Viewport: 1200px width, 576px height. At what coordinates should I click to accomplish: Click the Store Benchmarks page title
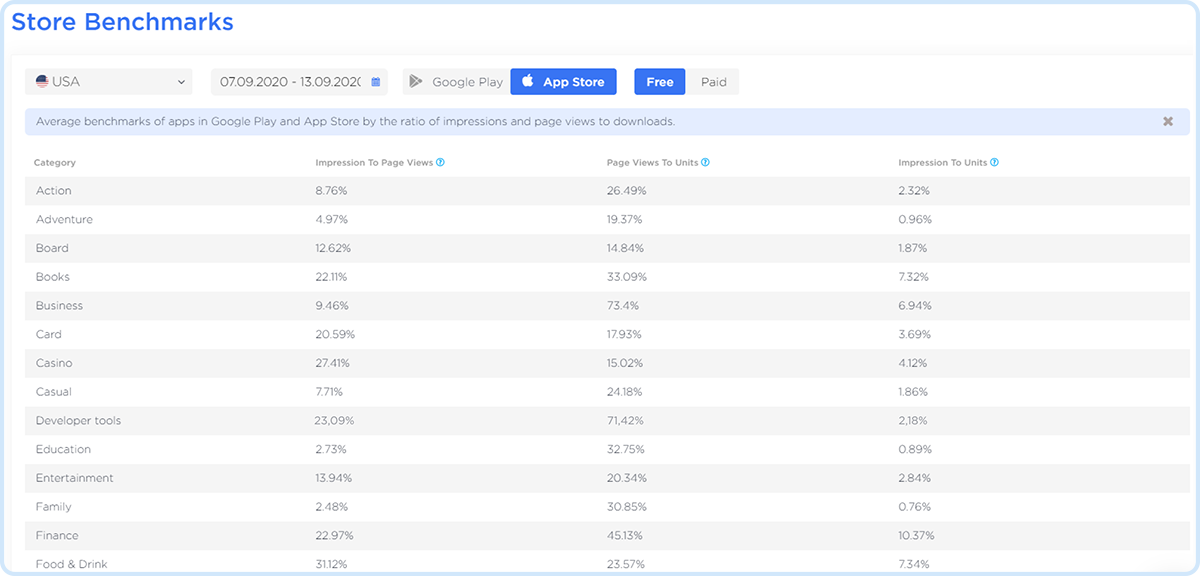[122, 22]
